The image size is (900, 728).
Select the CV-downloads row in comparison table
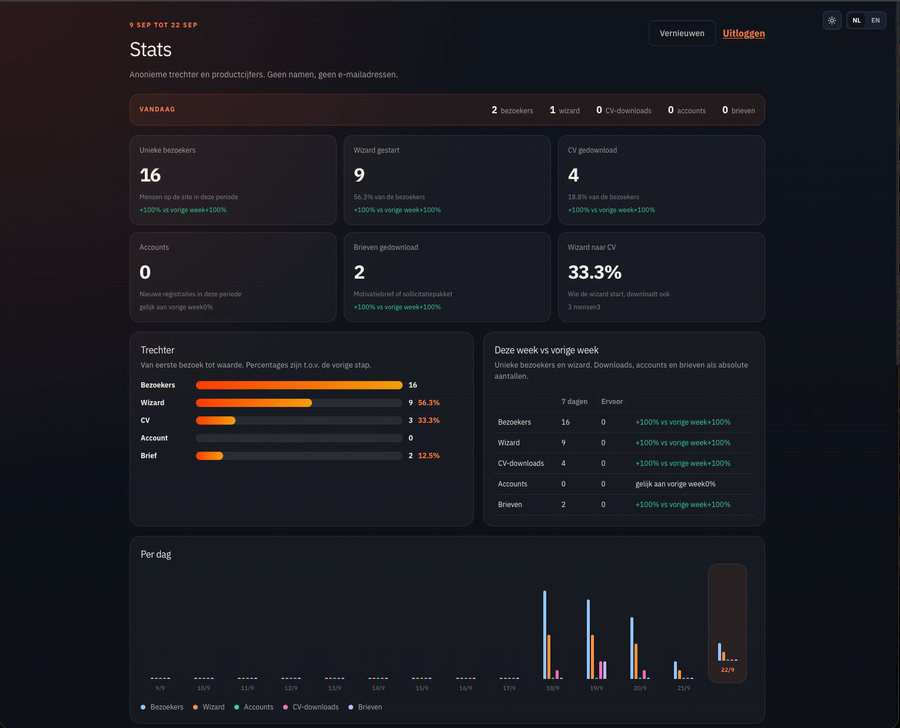pos(624,463)
